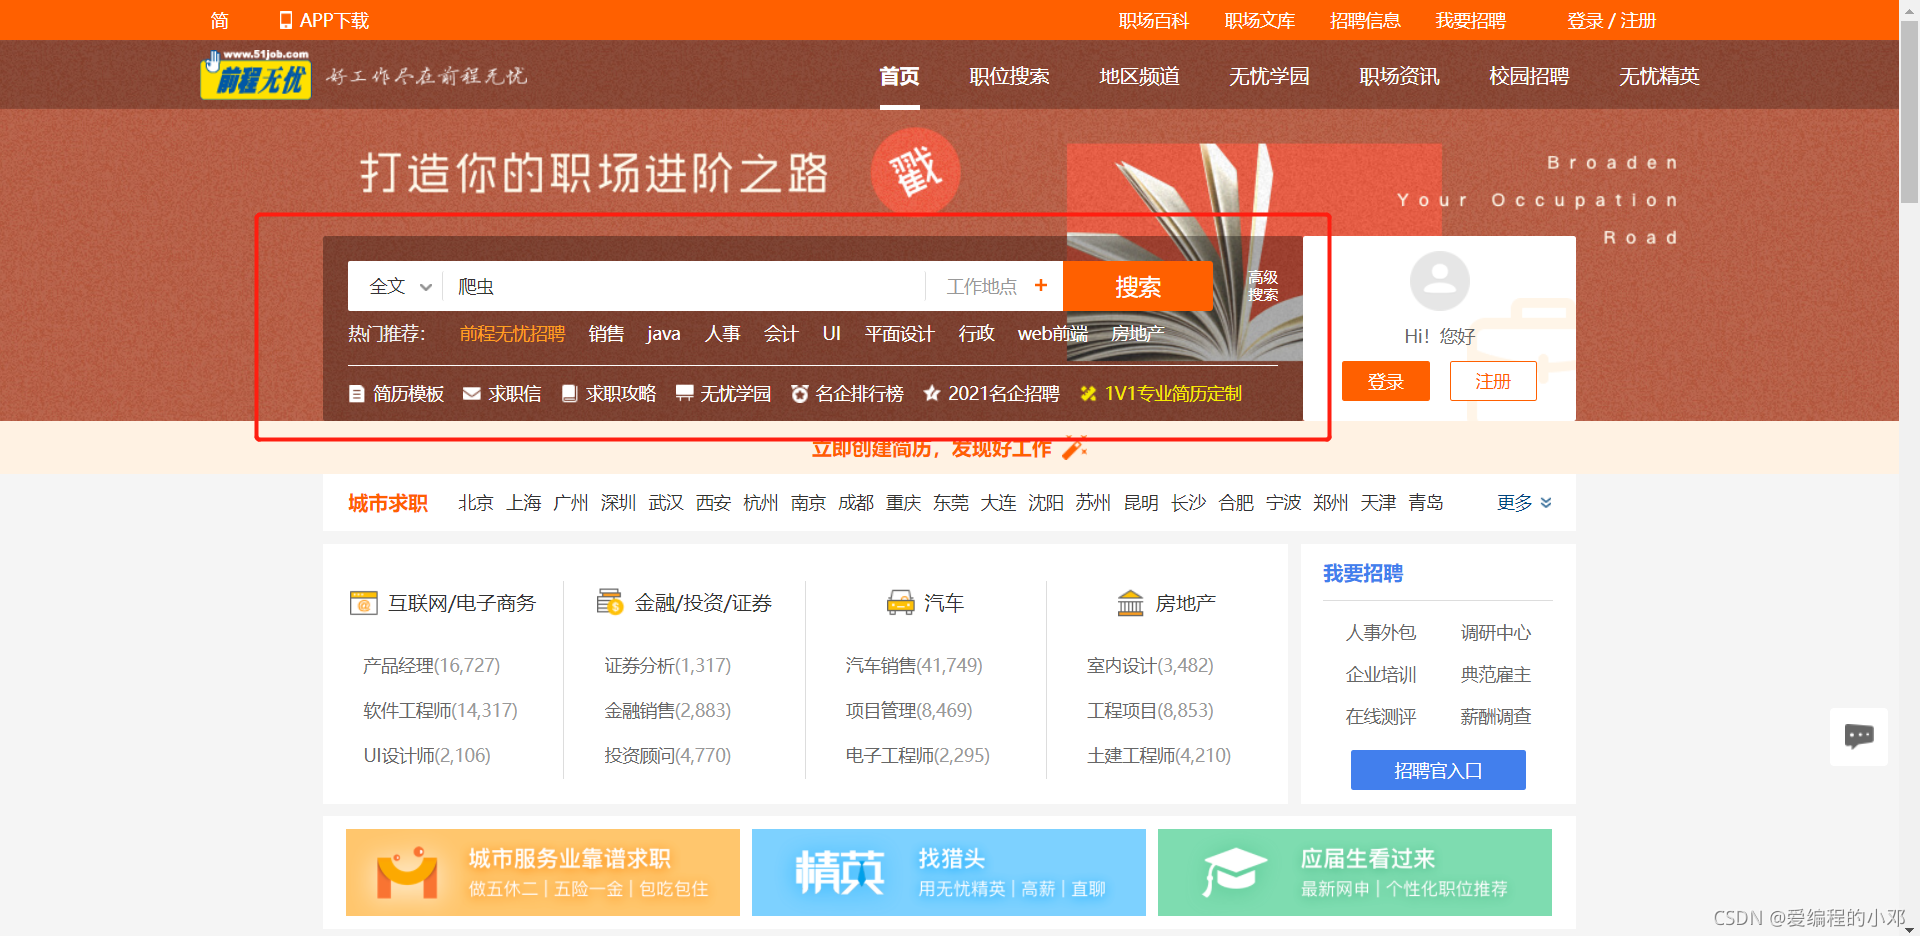Click the phone icon beside APP下载

click(x=285, y=20)
